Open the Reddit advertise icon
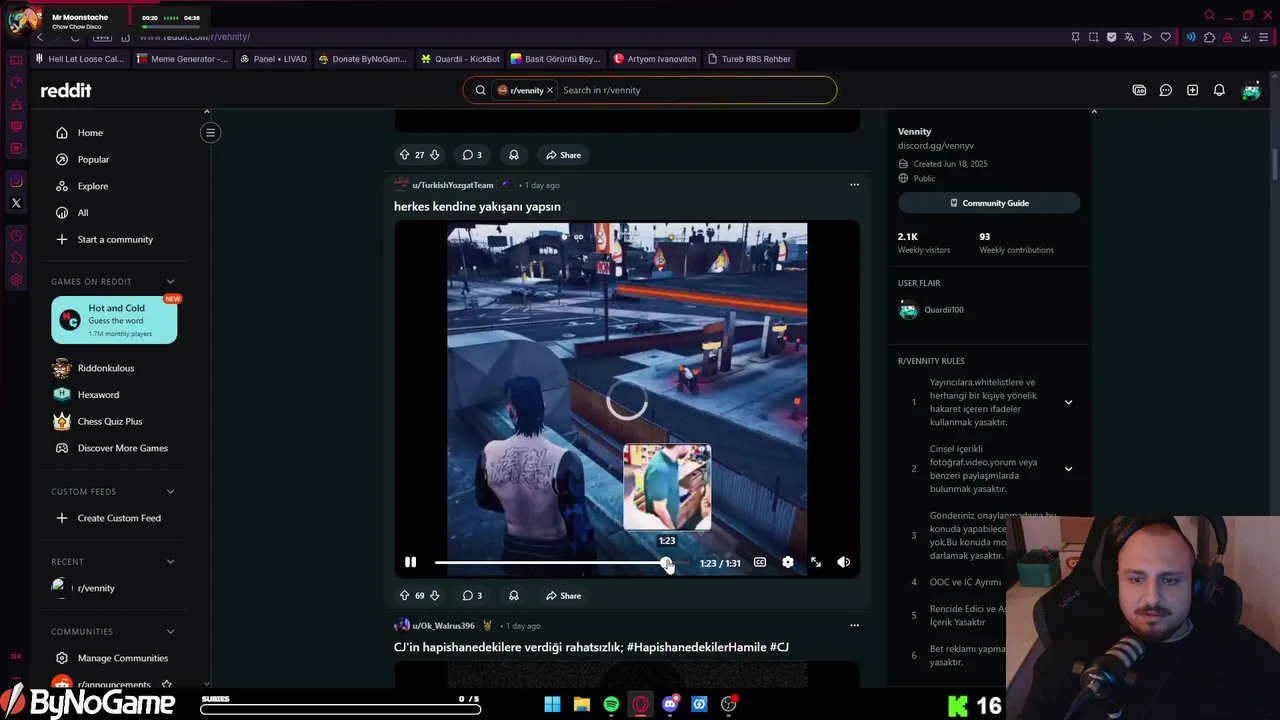The height and width of the screenshot is (720, 1280). click(1139, 90)
